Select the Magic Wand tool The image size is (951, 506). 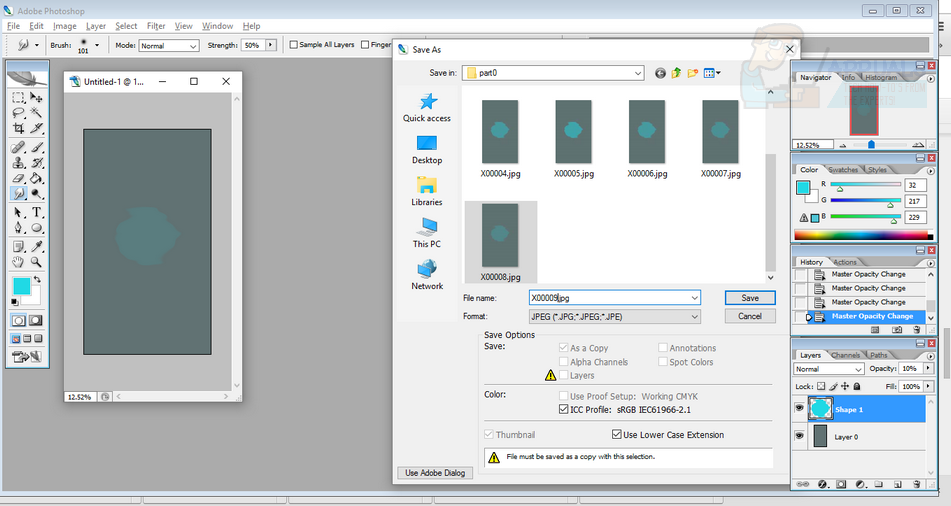point(36,112)
